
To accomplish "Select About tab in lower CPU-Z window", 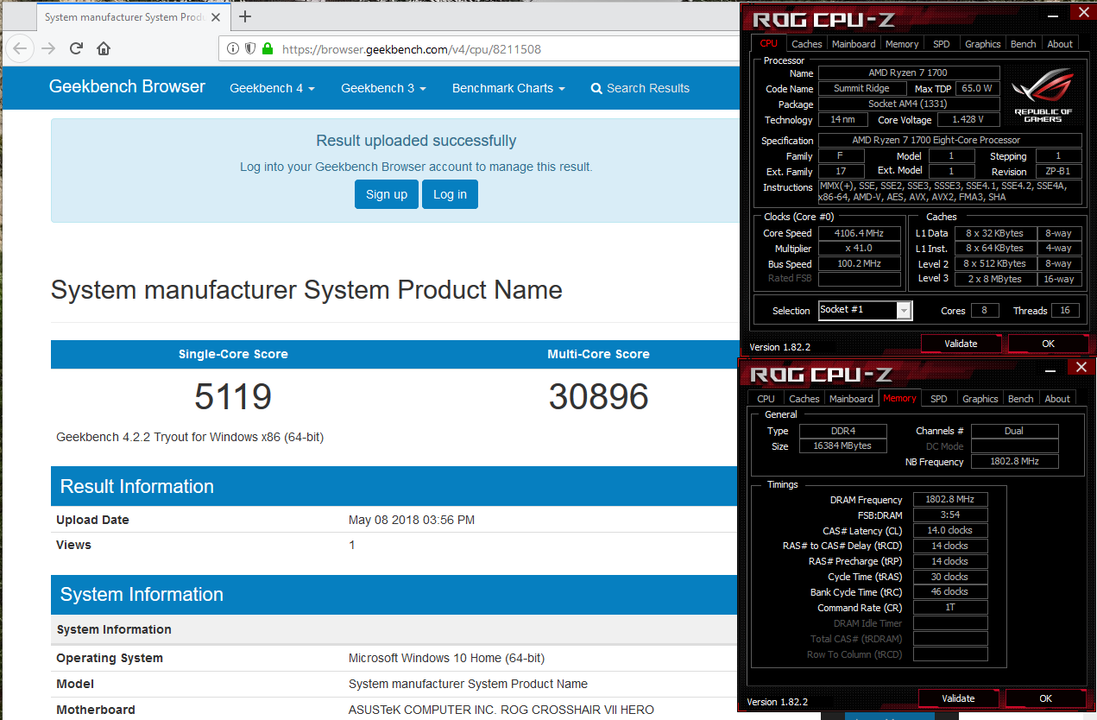I will (x=1056, y=398).
